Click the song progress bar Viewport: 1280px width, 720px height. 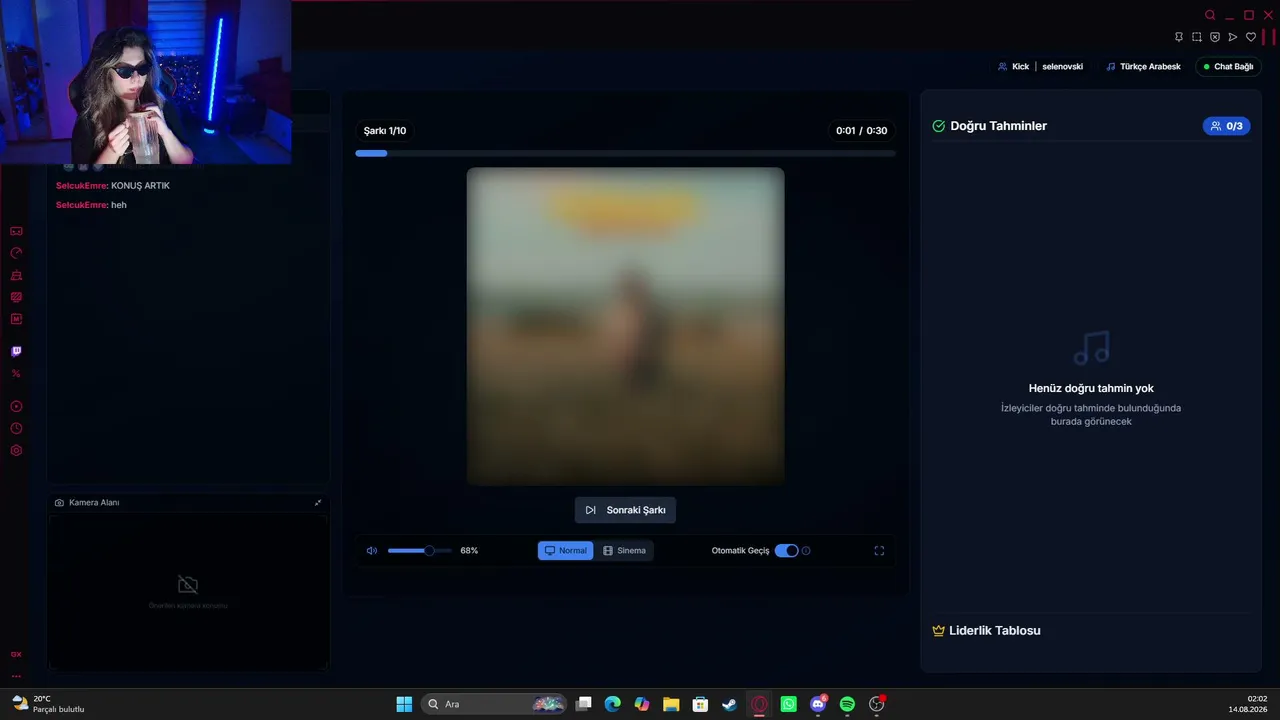click(625, 153)
